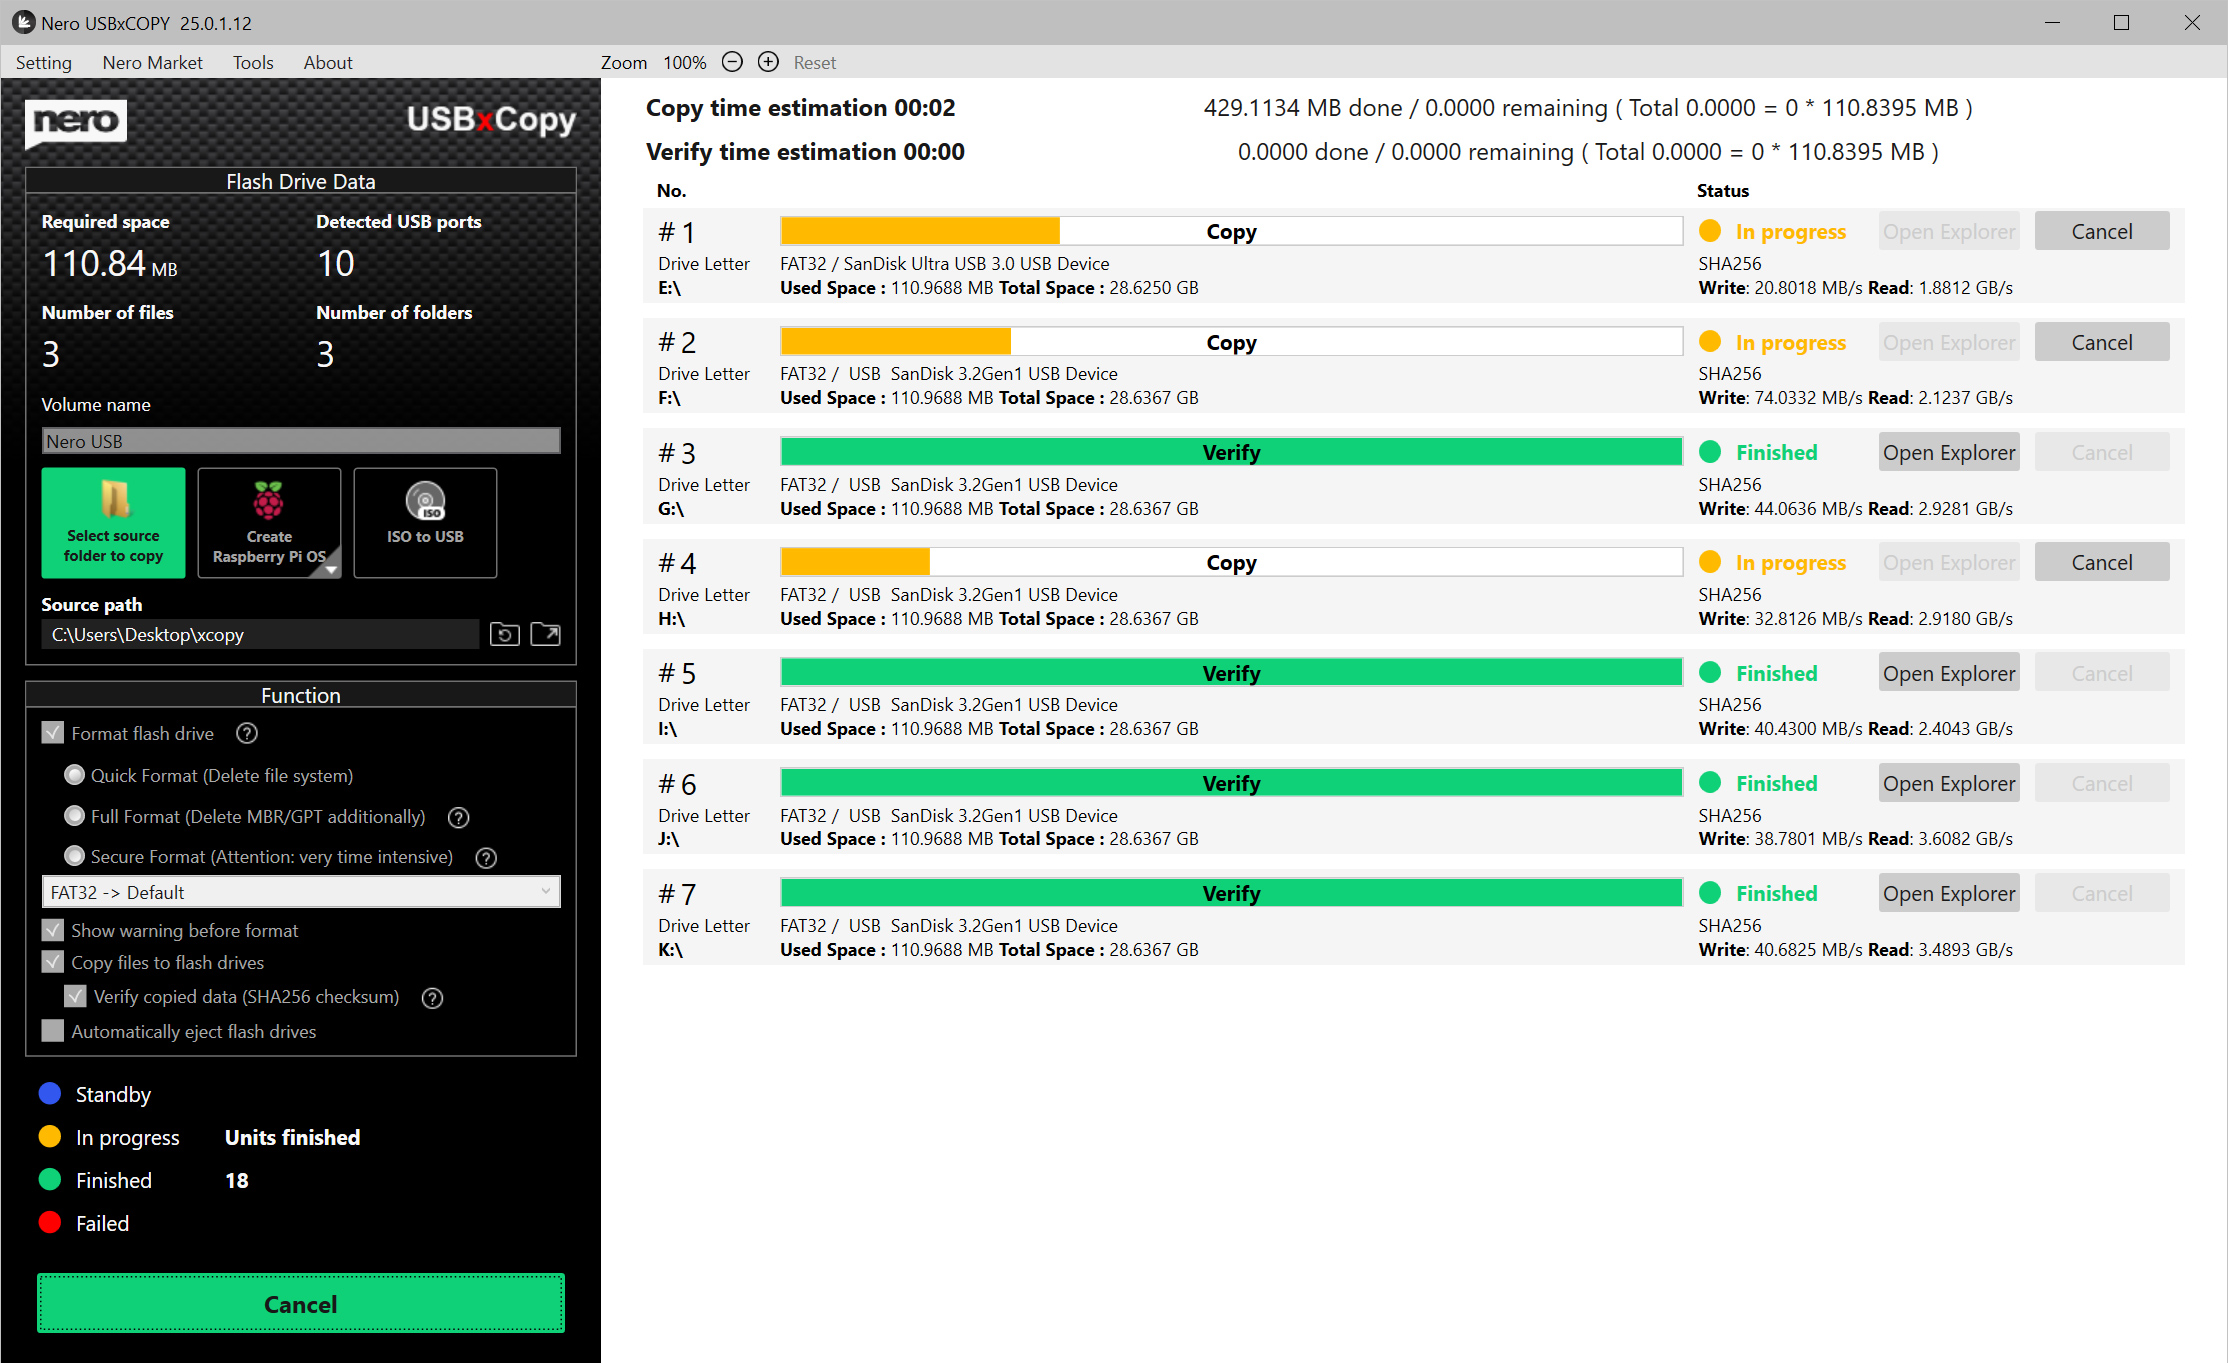Click 'Verify time estimation 00:00' text
Screen dimensions: 2228x1363
click(805, 152)
